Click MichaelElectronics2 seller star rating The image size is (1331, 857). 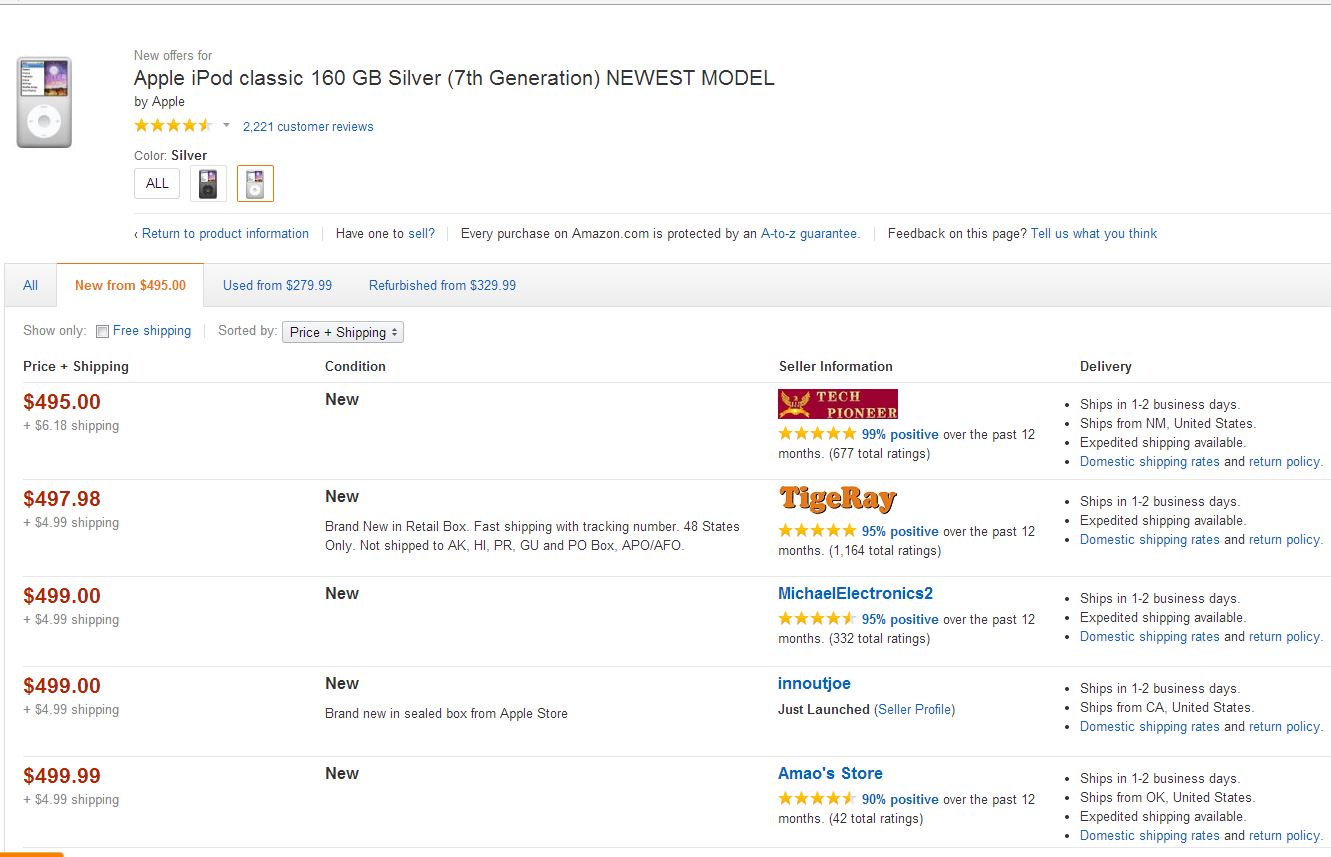pyautogui.click(x=817, y=619)
